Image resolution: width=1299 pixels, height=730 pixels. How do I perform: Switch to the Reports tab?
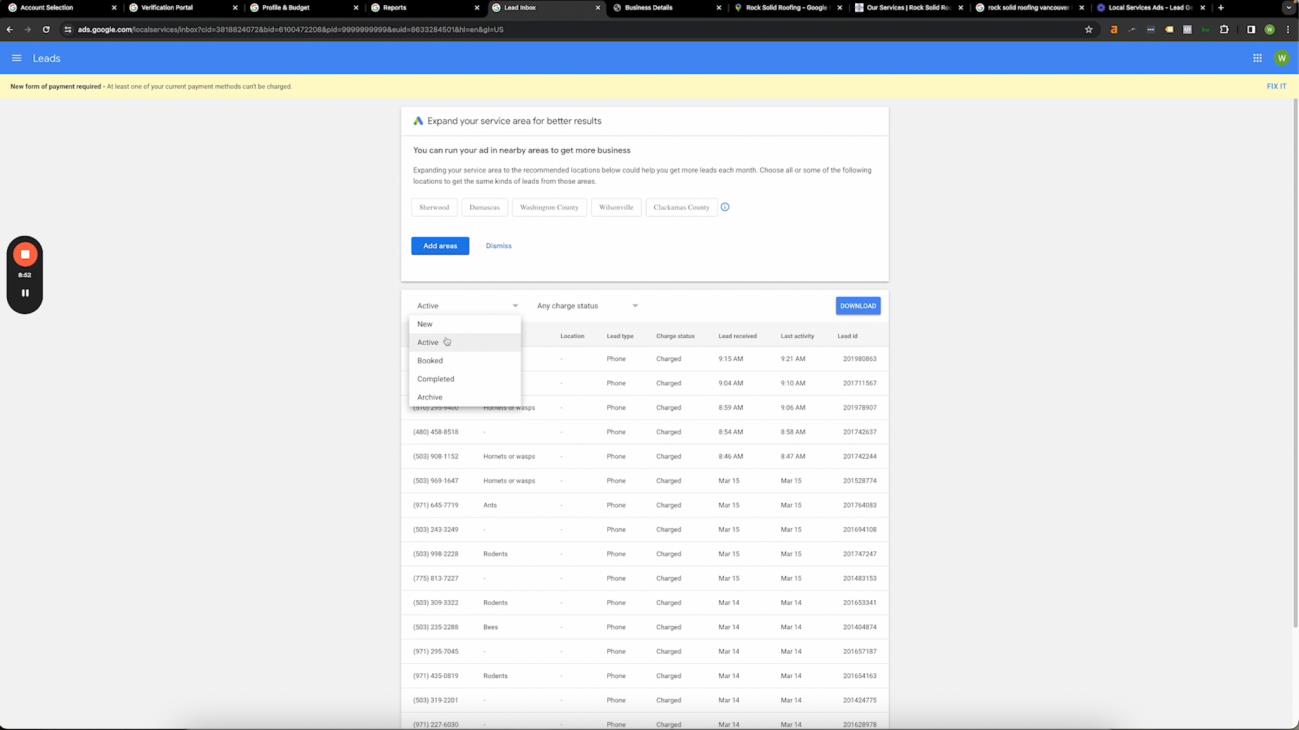pos(424,8)
